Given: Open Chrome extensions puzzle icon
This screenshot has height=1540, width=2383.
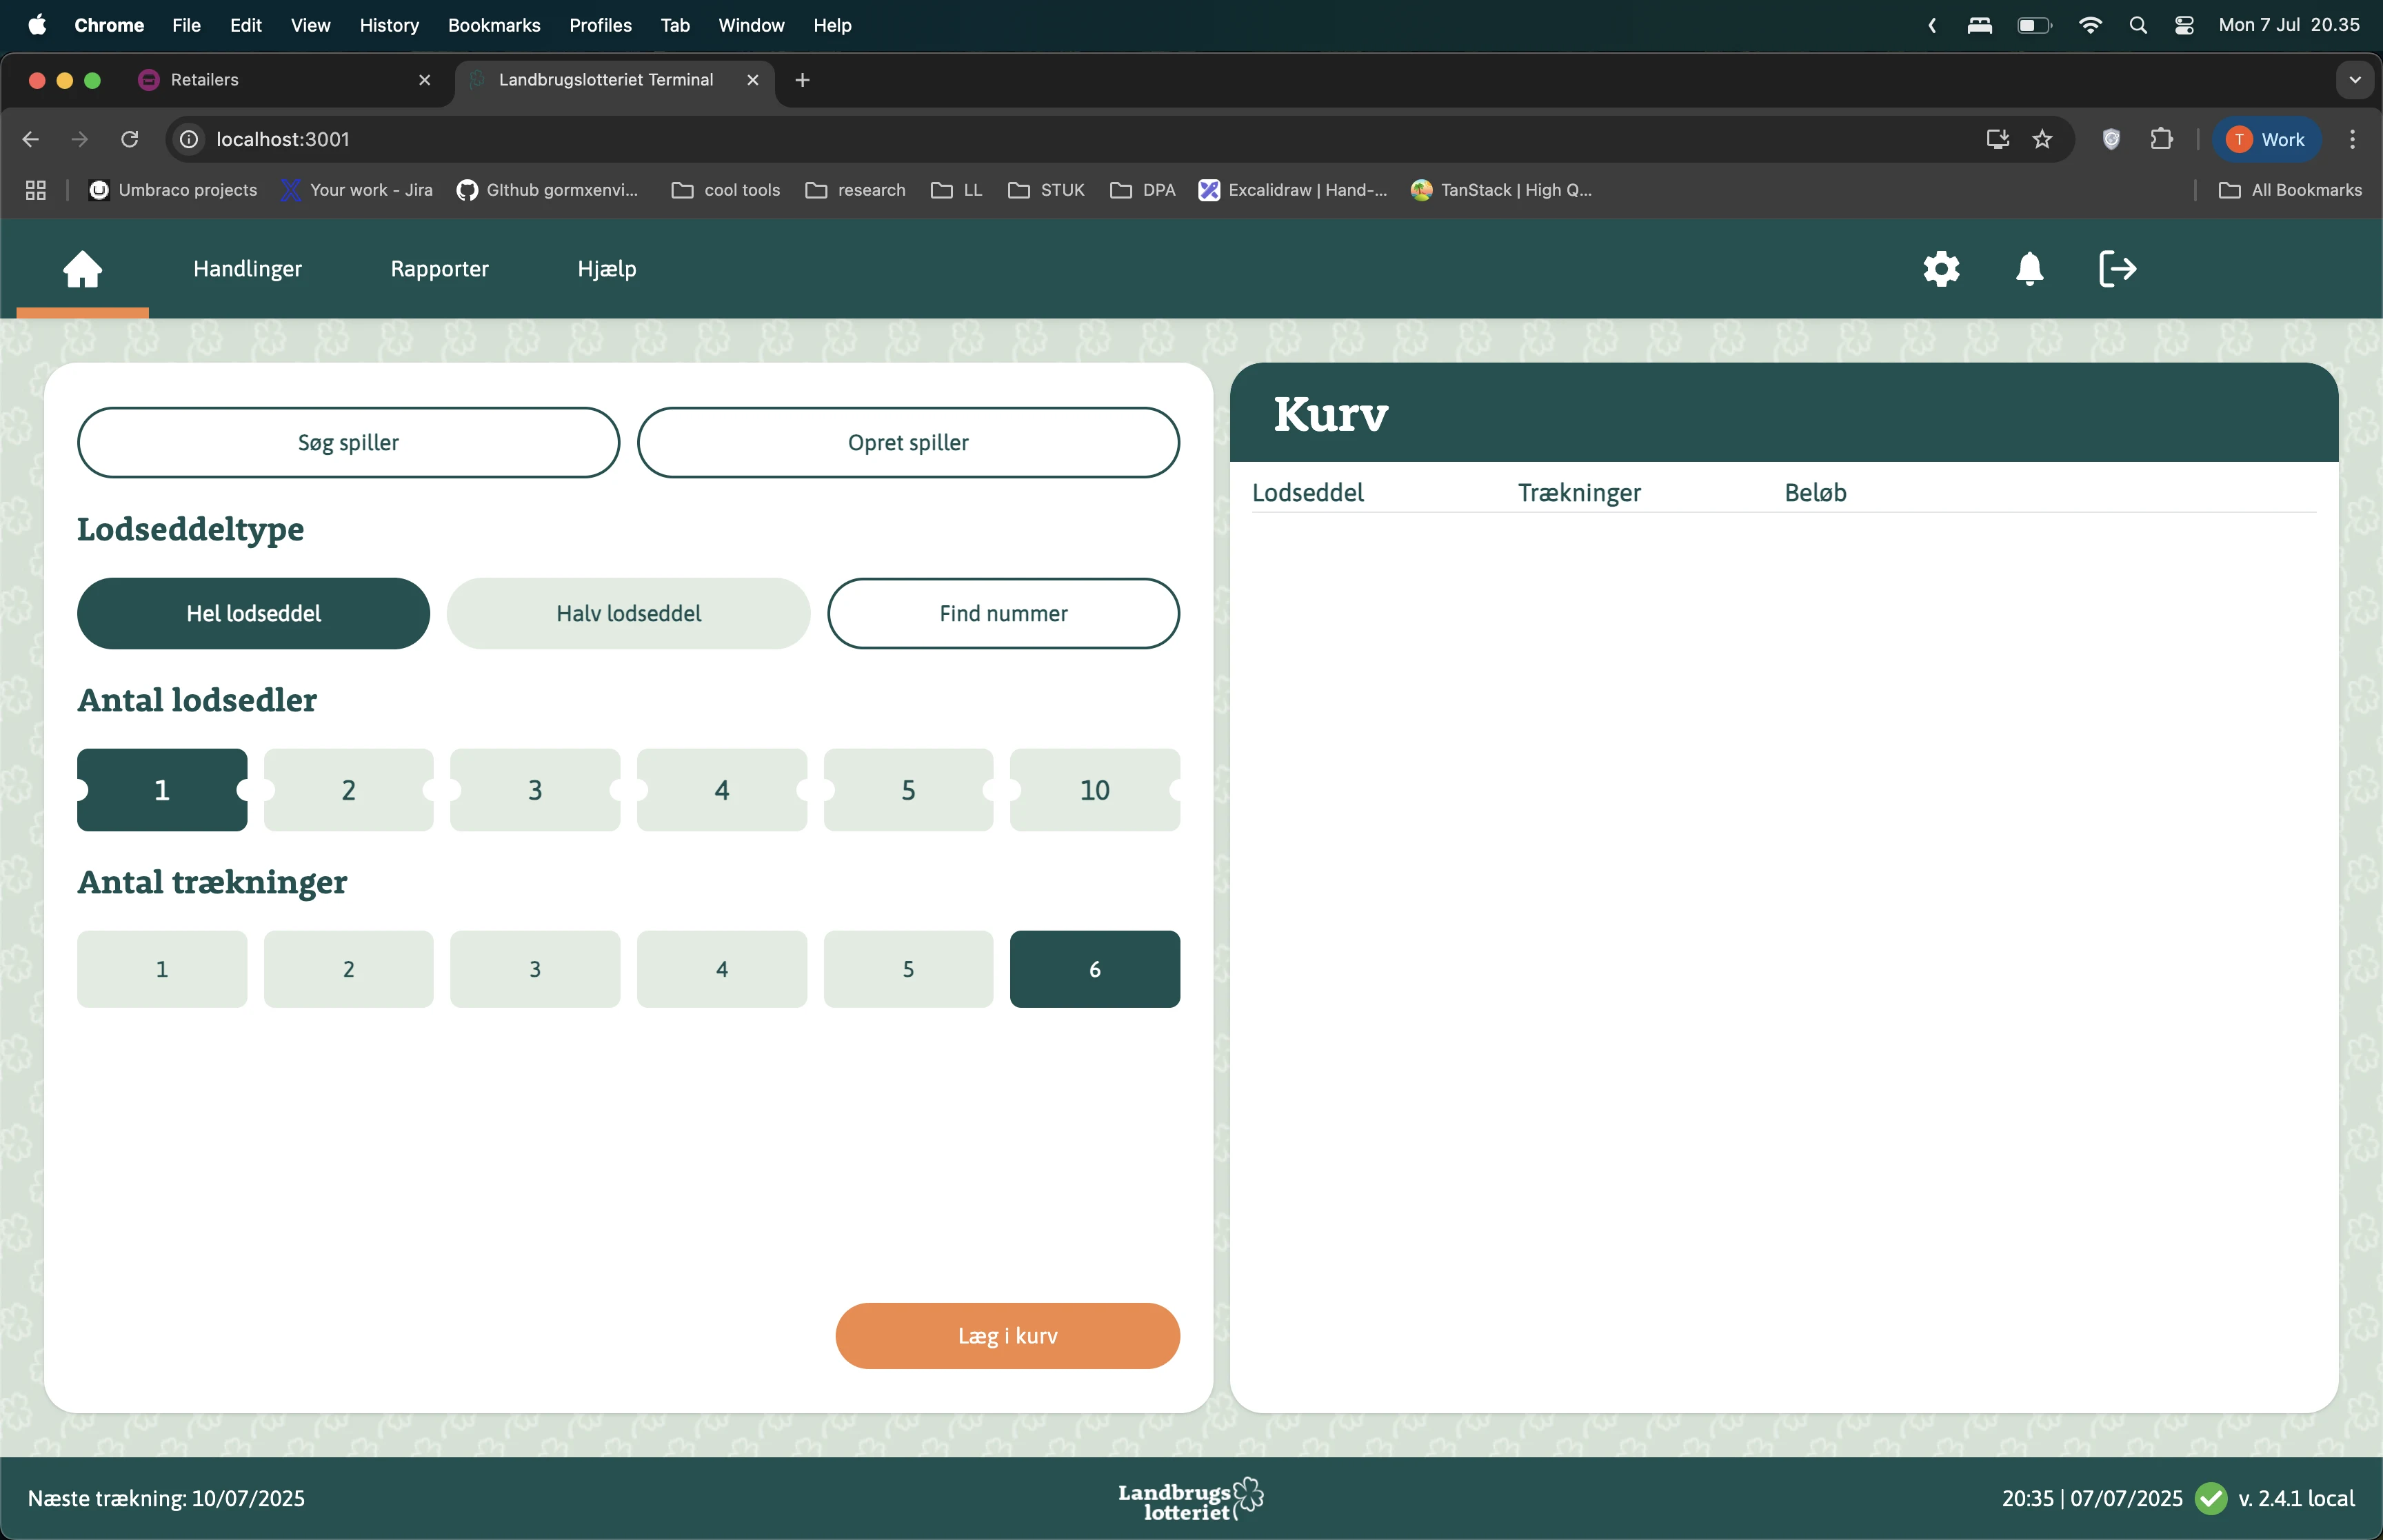Looking at the screenshot, I should pyautogui.click(x=2161, y=139).
